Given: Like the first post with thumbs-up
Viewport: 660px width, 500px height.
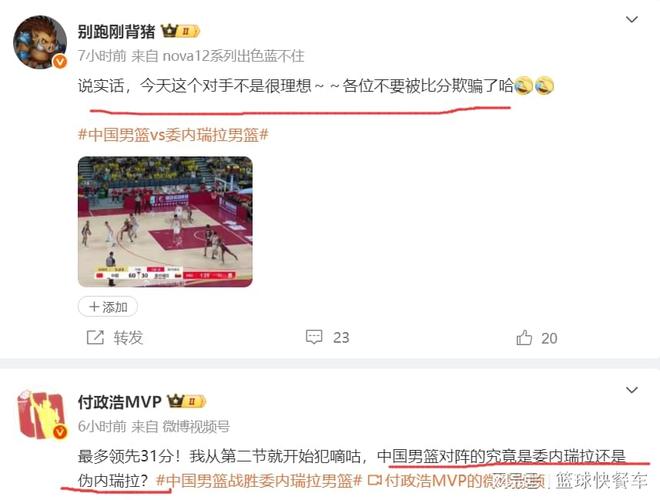Looking at the screenshot, I should click(524, 338).
